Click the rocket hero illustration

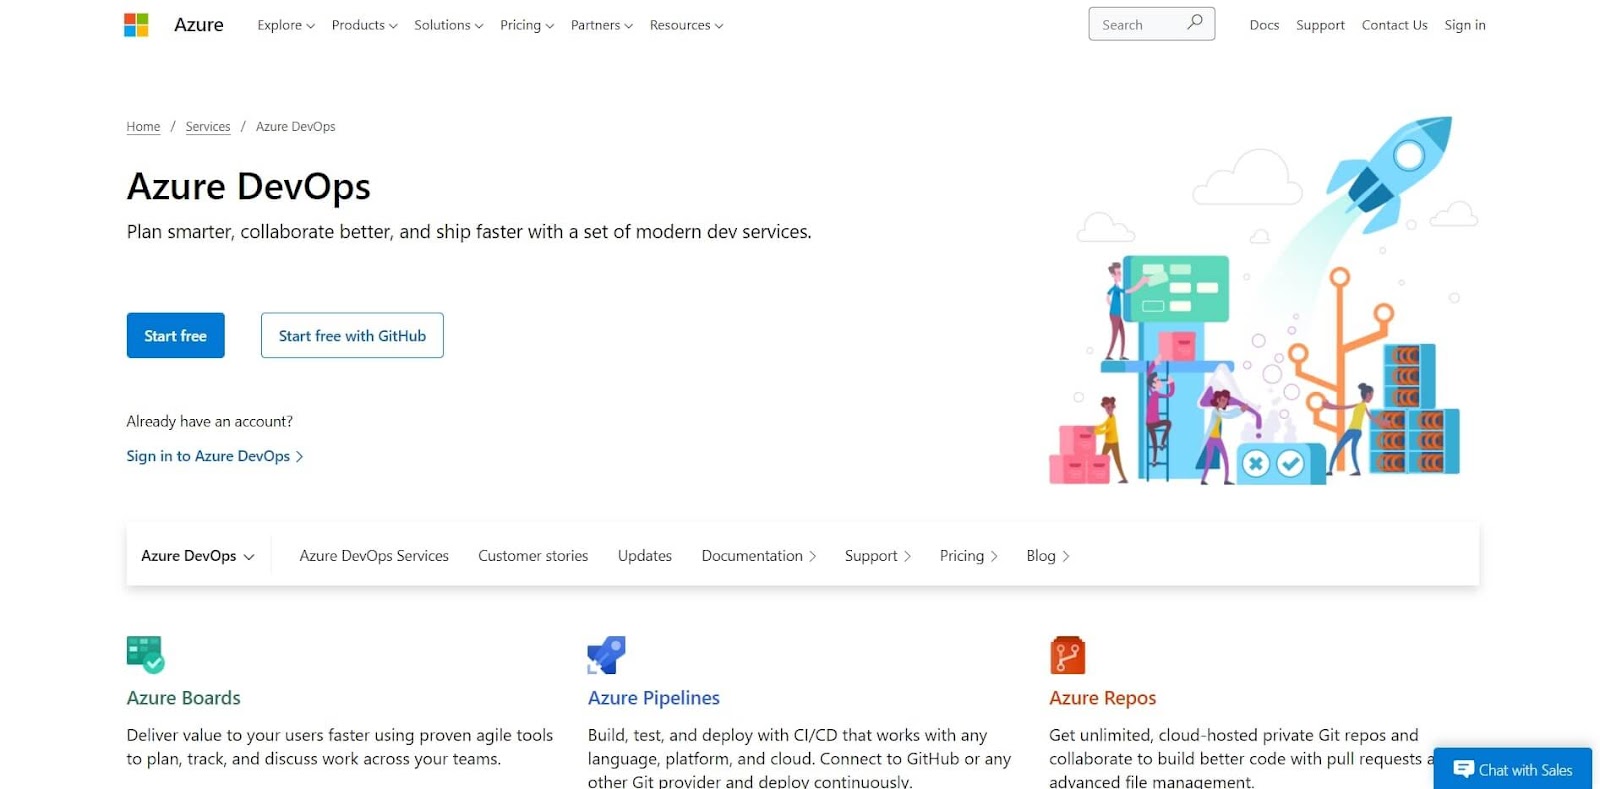tap(1265, 300)
